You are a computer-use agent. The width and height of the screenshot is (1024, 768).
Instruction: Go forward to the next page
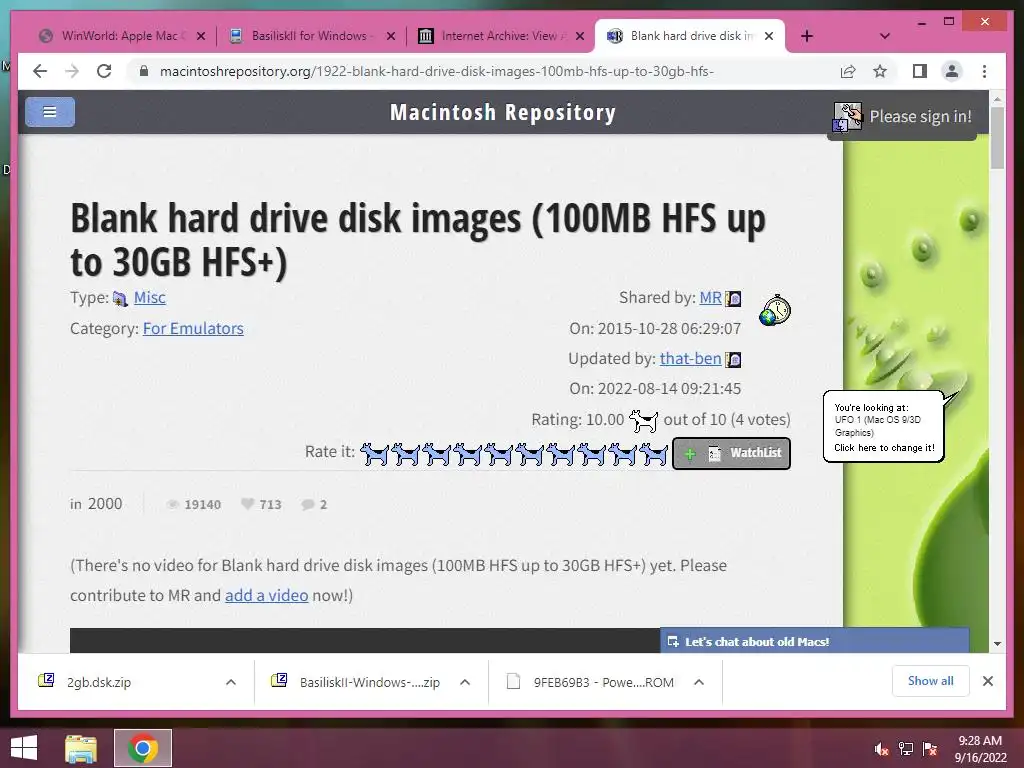(72, 71)
